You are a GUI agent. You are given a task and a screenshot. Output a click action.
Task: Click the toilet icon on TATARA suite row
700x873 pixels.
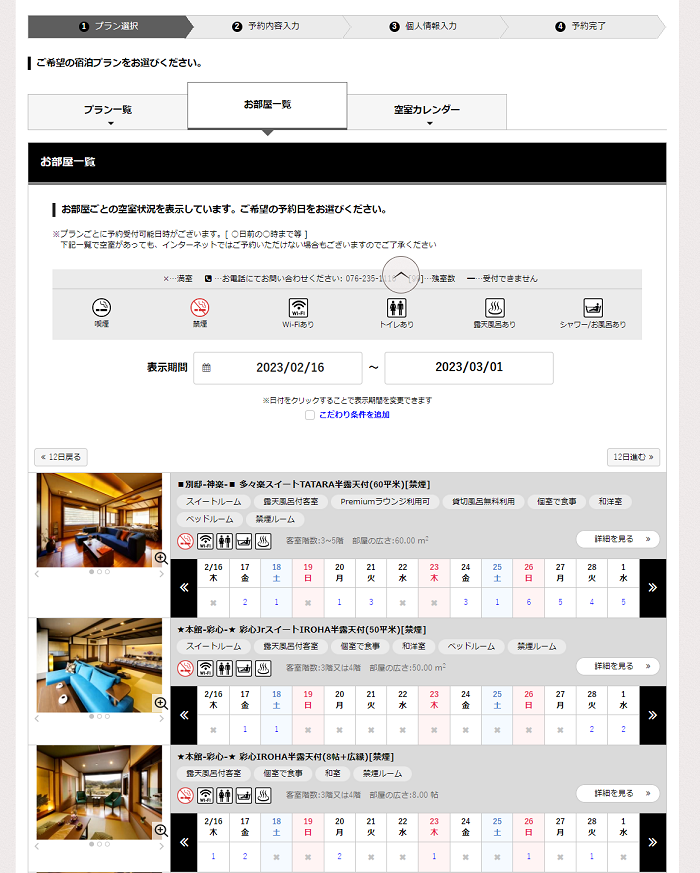tap(224, 541)
